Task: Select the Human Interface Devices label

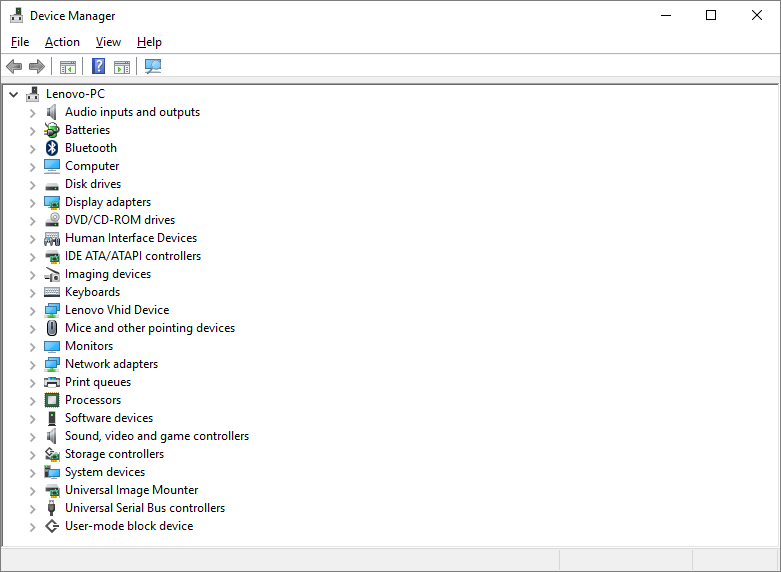Action: (131, 238)
